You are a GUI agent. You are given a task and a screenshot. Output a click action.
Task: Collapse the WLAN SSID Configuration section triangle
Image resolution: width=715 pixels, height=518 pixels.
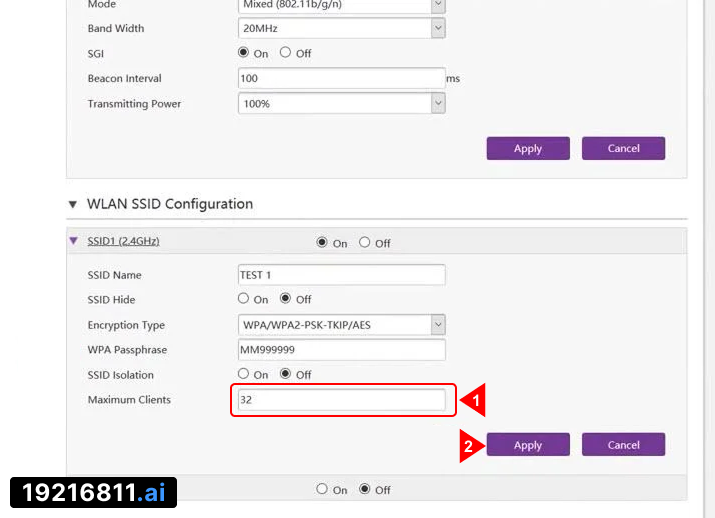[x=72, y=204]
